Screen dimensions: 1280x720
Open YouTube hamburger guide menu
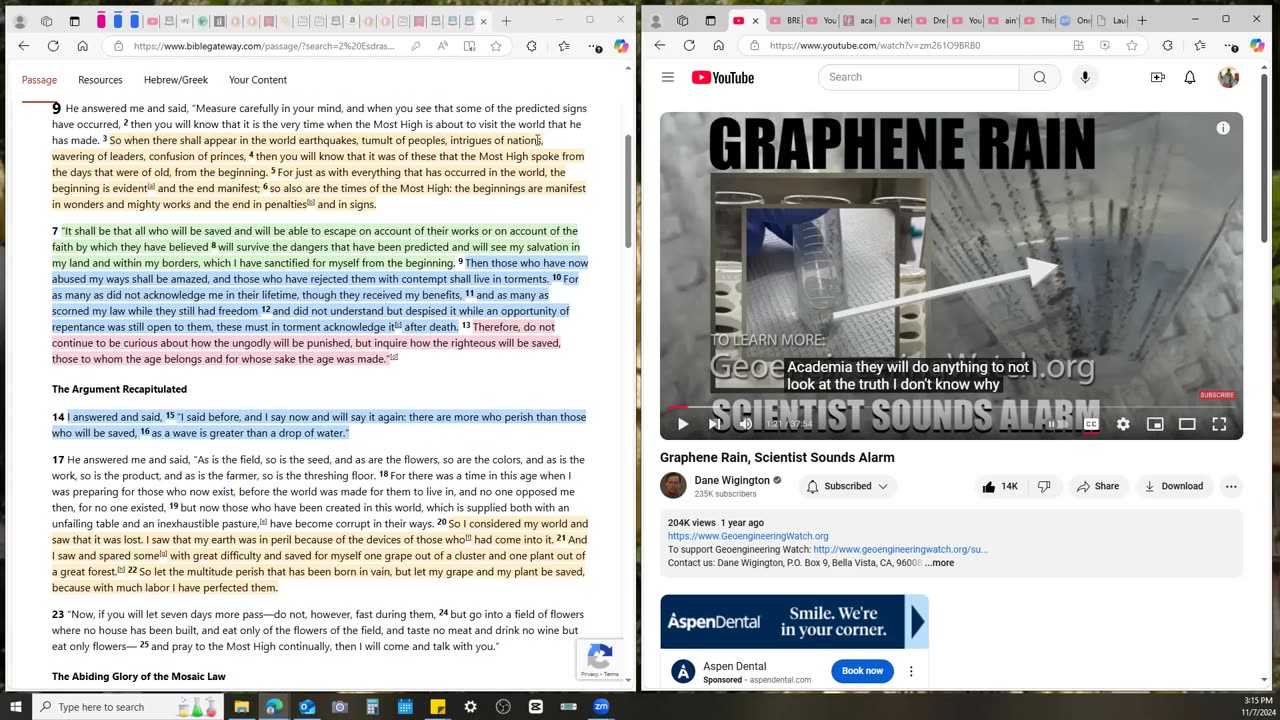click(668, 77)
